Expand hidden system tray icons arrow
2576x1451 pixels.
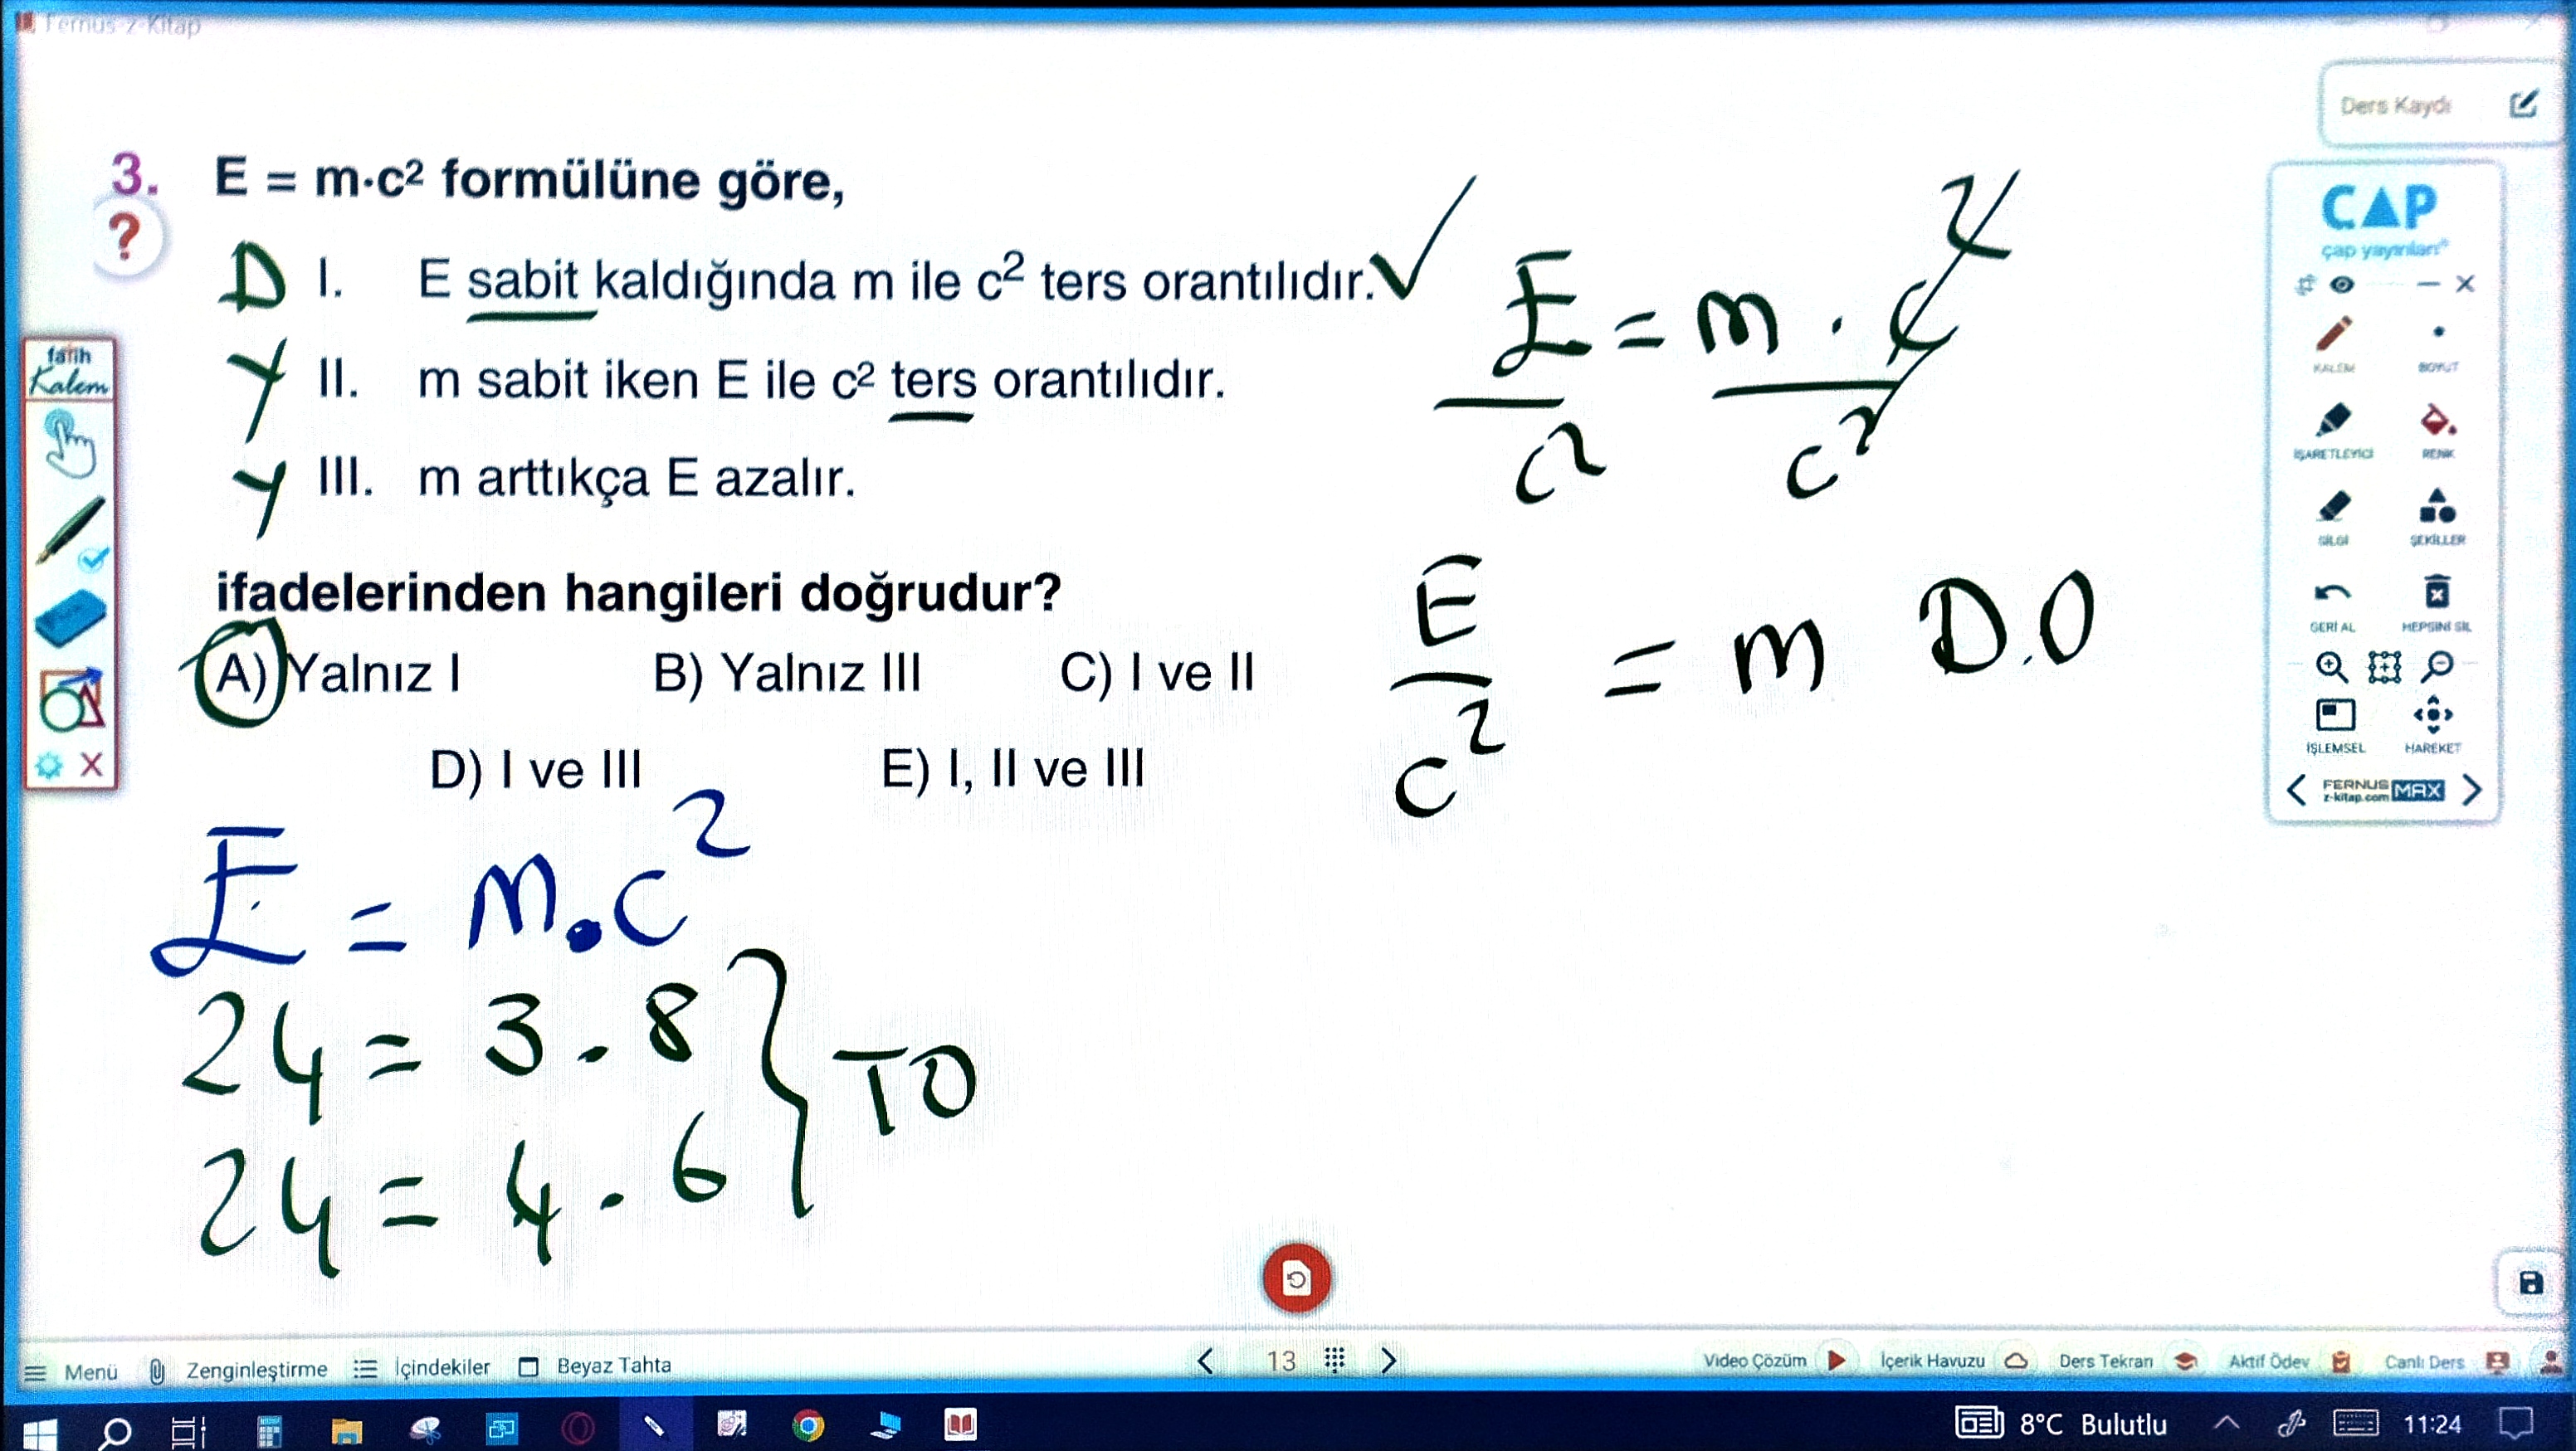click(x=2227, y=1423)
